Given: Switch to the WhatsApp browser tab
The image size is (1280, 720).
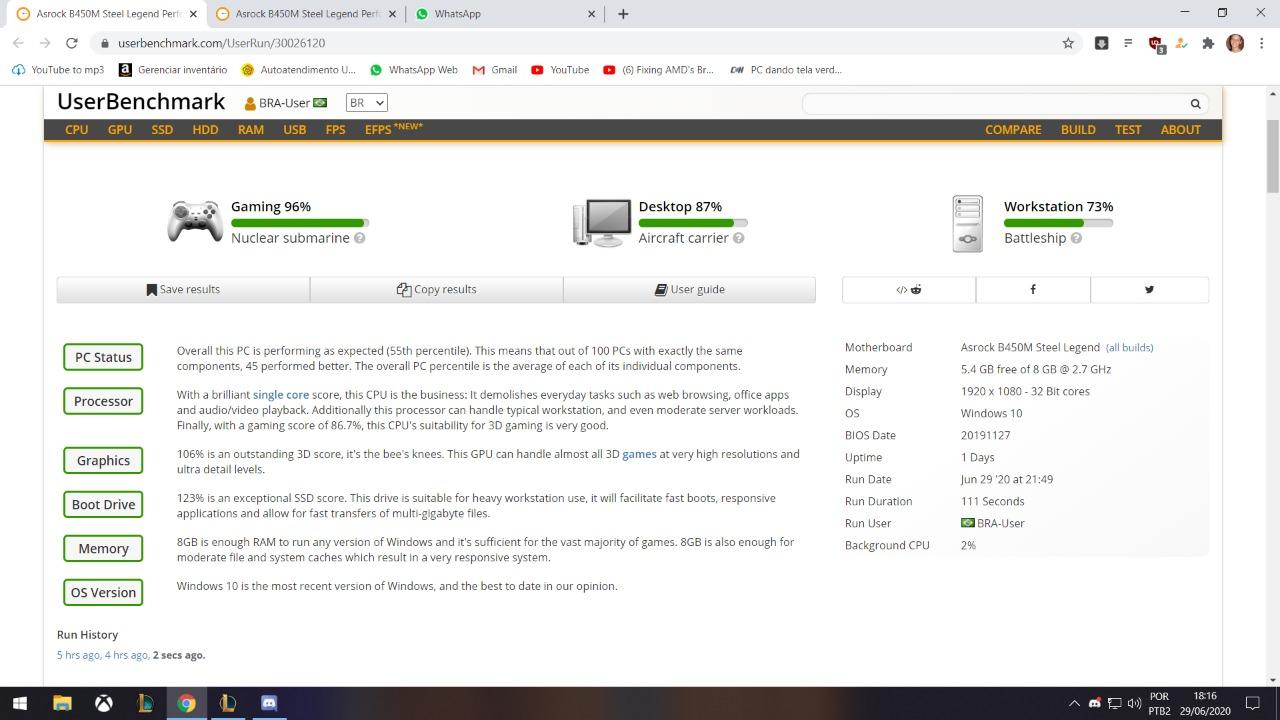Looking at the screenshot, I should point(505,14).
